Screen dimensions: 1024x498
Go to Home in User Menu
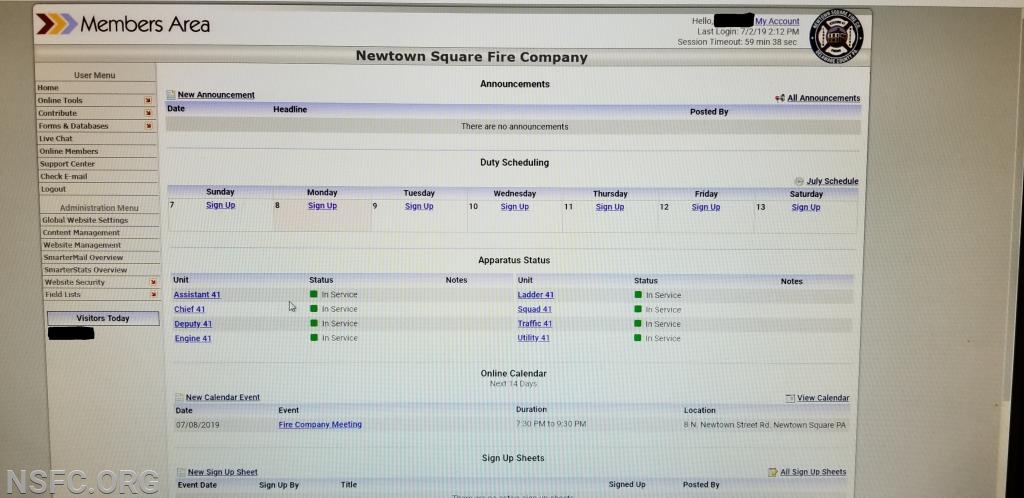coord(48,87)
